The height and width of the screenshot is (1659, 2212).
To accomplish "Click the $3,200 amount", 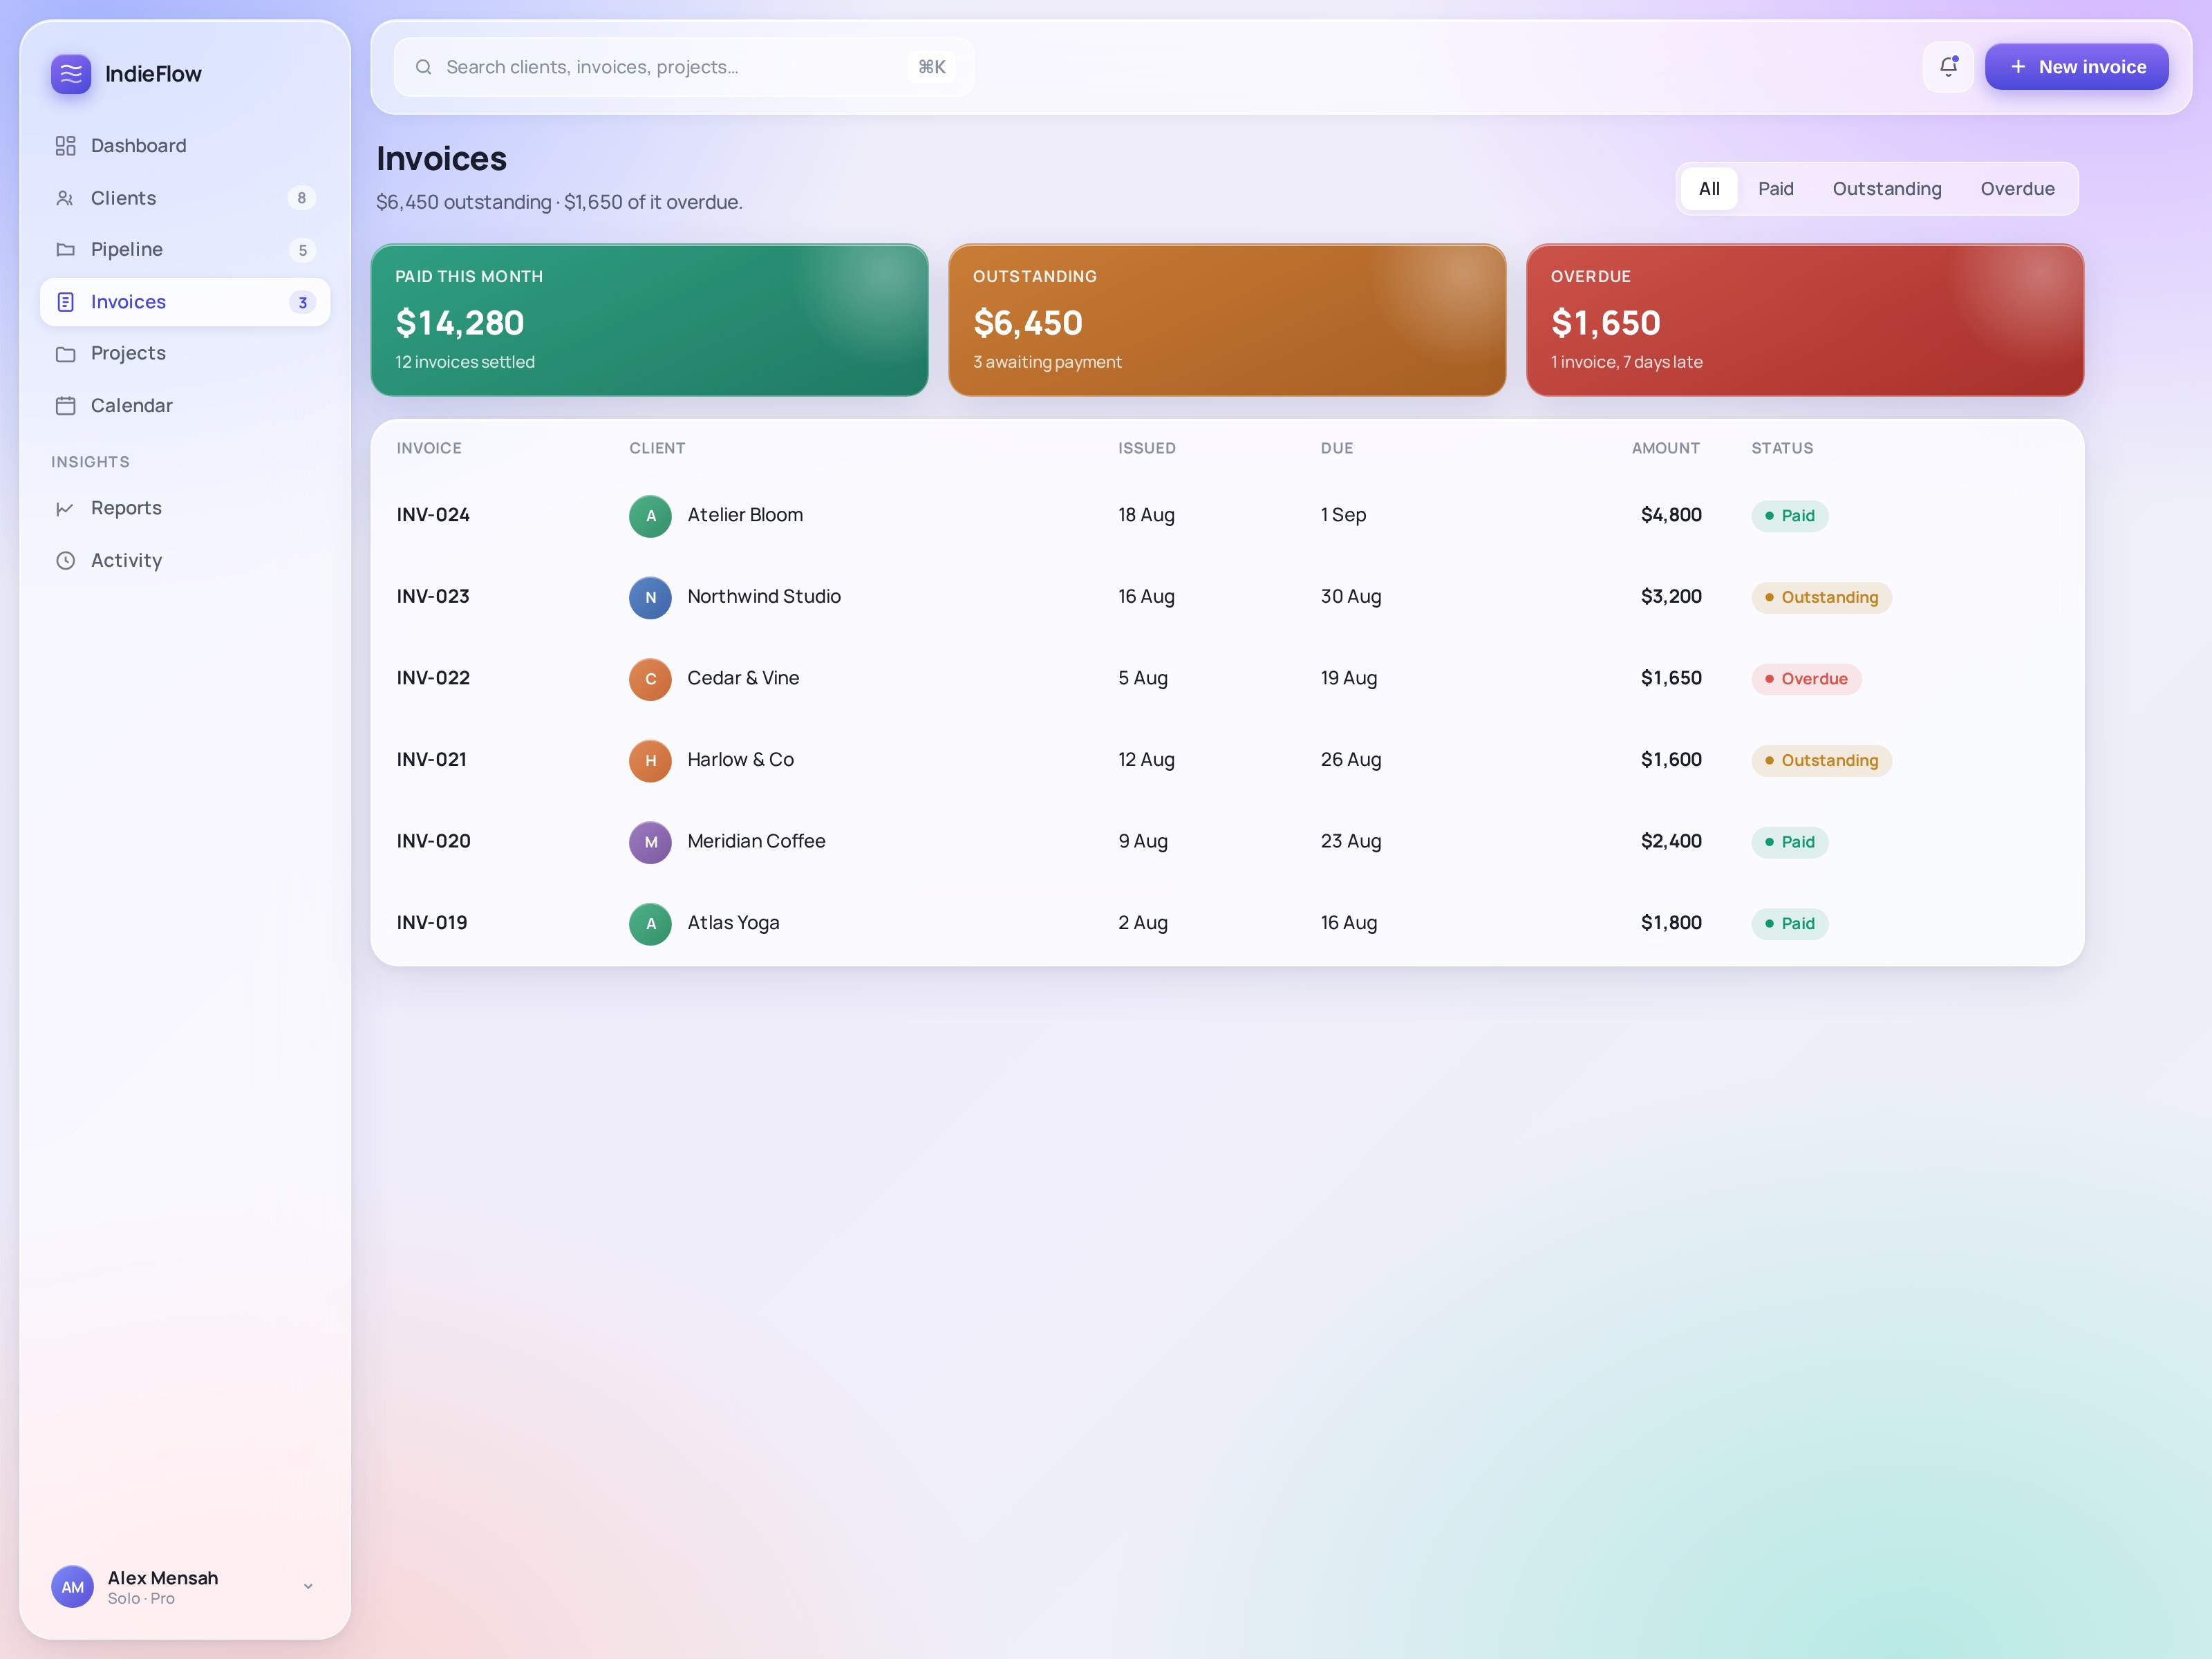I will click(x=1671, y=597).
